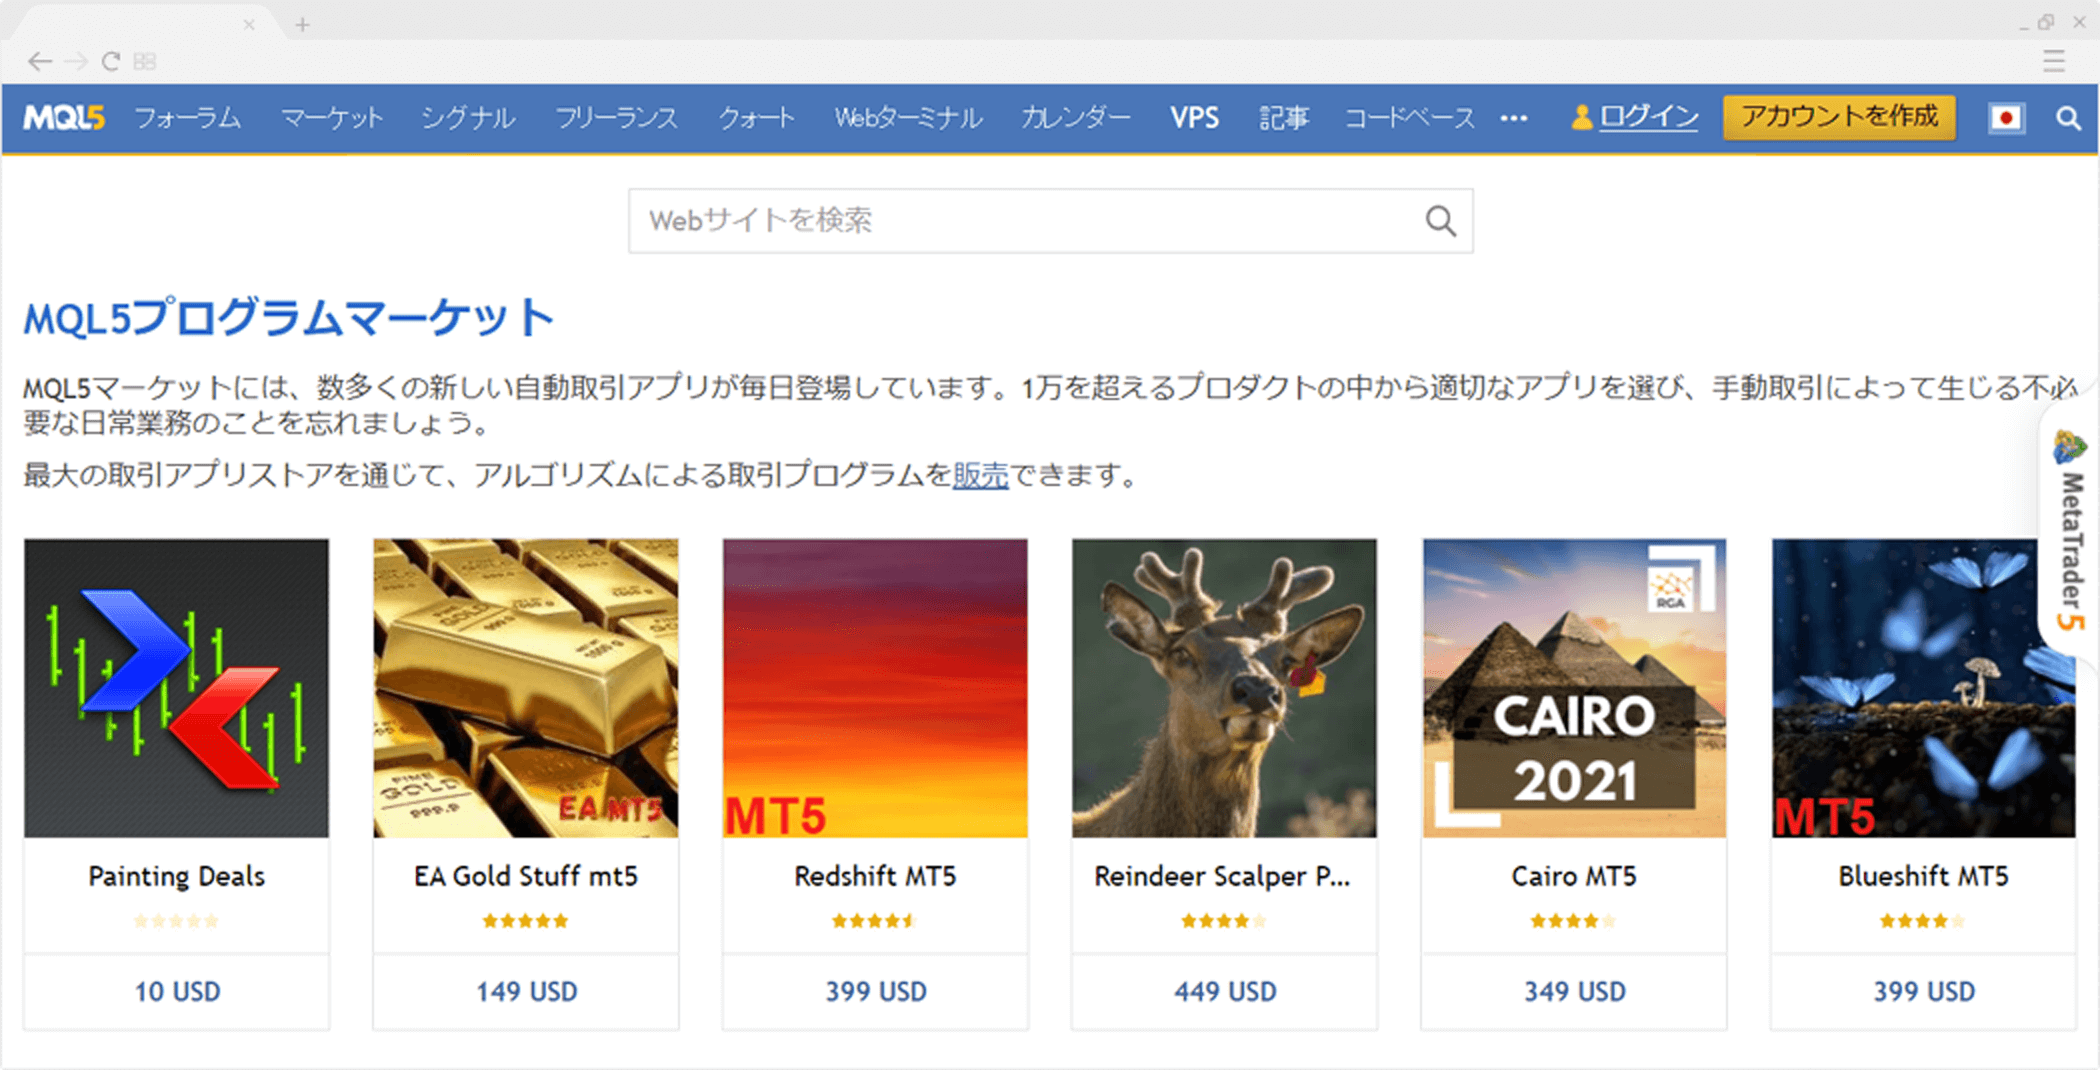This screenshot has width=2100, height=1070.
Task: Open a new browser tab with the plus
Action: 302,24
